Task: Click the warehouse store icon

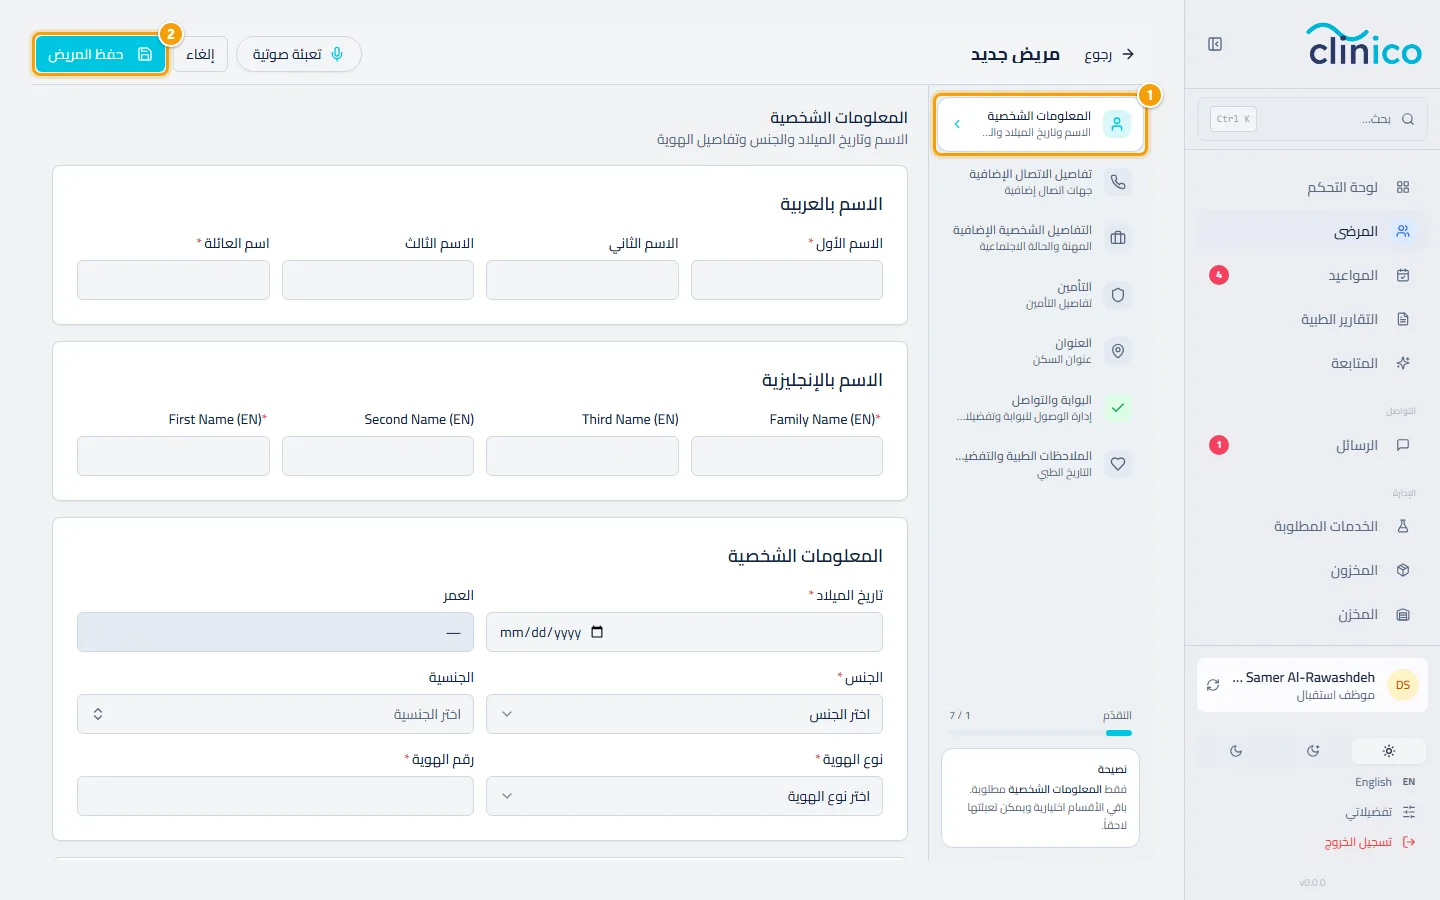Action: click(x=1403, y=614)
